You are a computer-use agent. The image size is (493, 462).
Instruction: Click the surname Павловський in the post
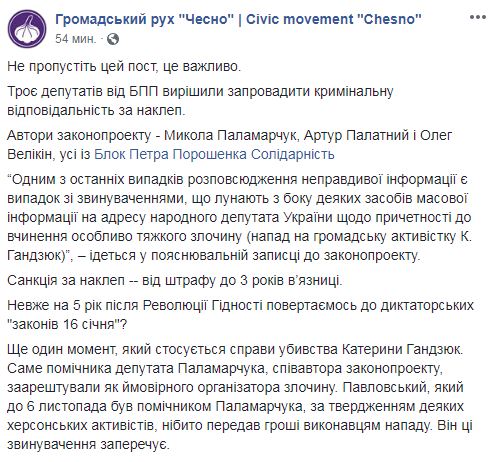click(382, 387)
